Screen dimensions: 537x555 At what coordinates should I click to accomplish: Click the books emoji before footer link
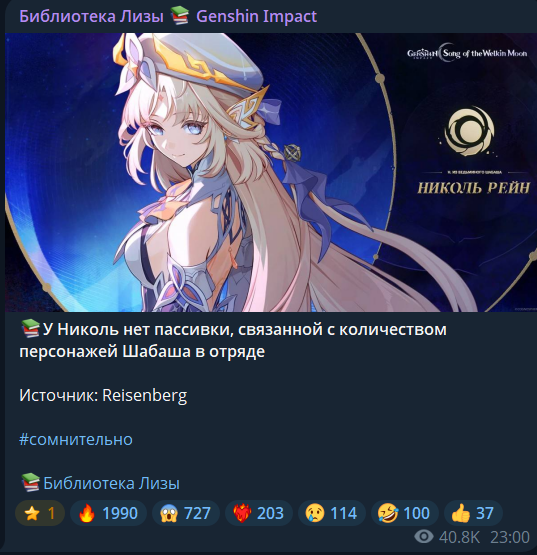[x=30, y=482]
